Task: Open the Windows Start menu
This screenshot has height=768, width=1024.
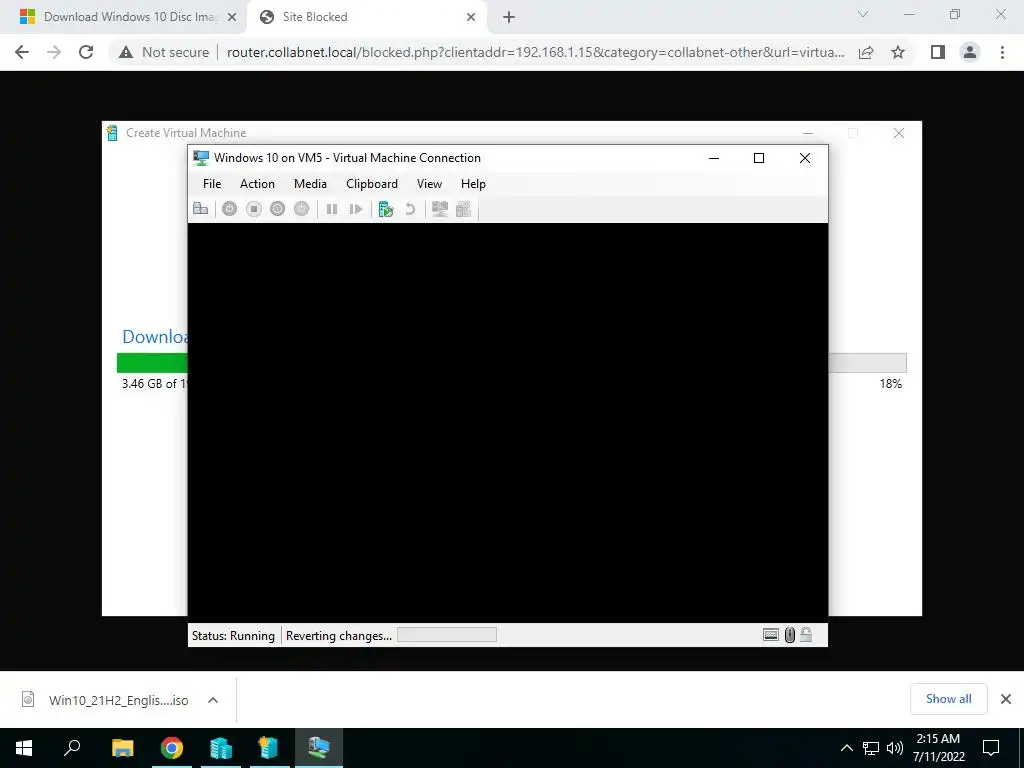Action: point(24,748)
